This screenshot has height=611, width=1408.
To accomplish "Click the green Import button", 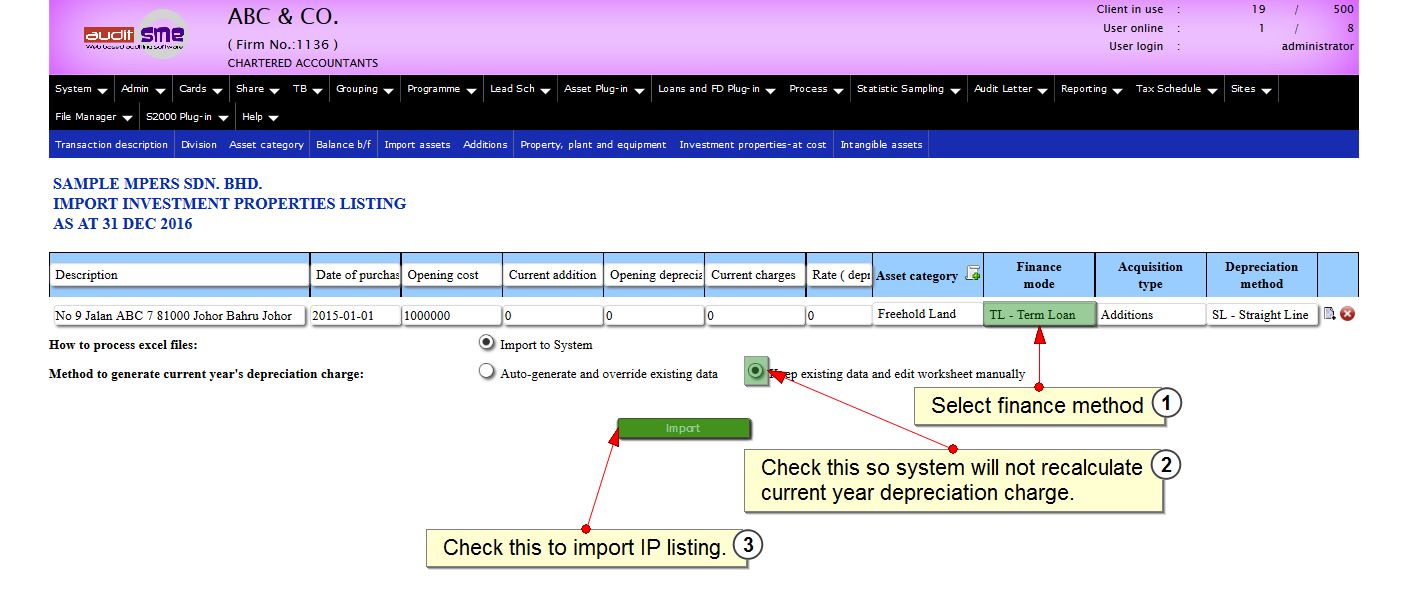I will coord(683,428).
